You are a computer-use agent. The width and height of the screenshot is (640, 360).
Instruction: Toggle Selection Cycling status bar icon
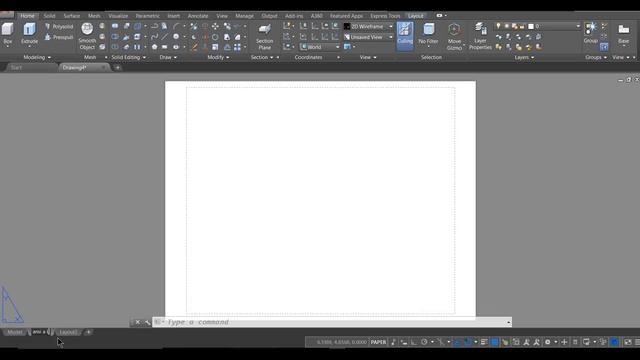505,342
